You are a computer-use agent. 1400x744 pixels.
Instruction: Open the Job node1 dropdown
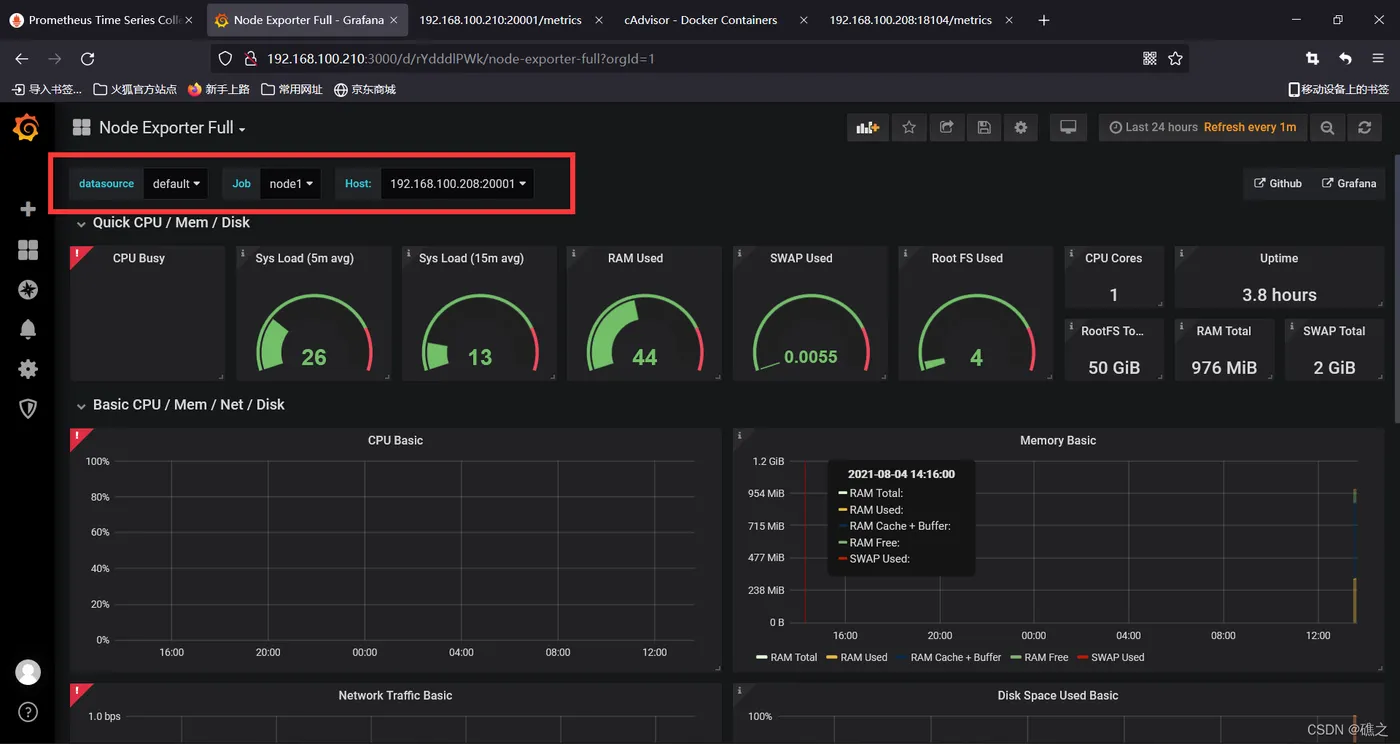pos(291,184)
